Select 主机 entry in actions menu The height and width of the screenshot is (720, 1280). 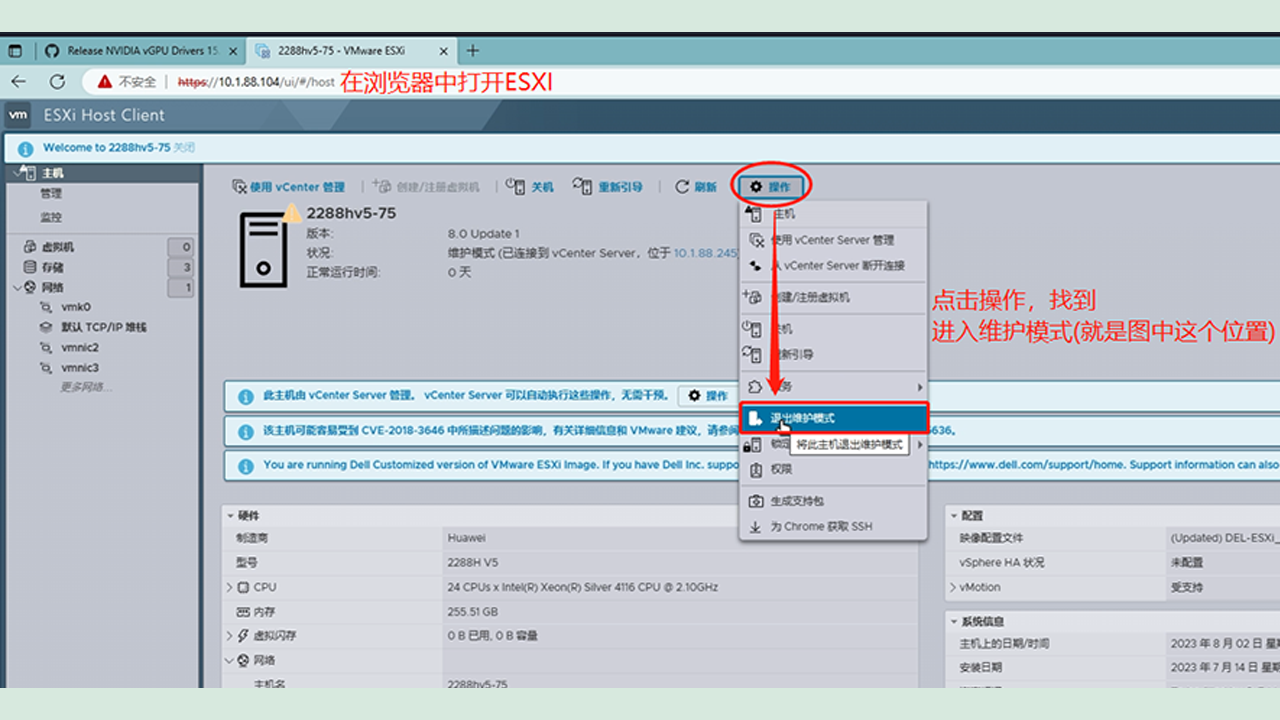coord(834,214)
